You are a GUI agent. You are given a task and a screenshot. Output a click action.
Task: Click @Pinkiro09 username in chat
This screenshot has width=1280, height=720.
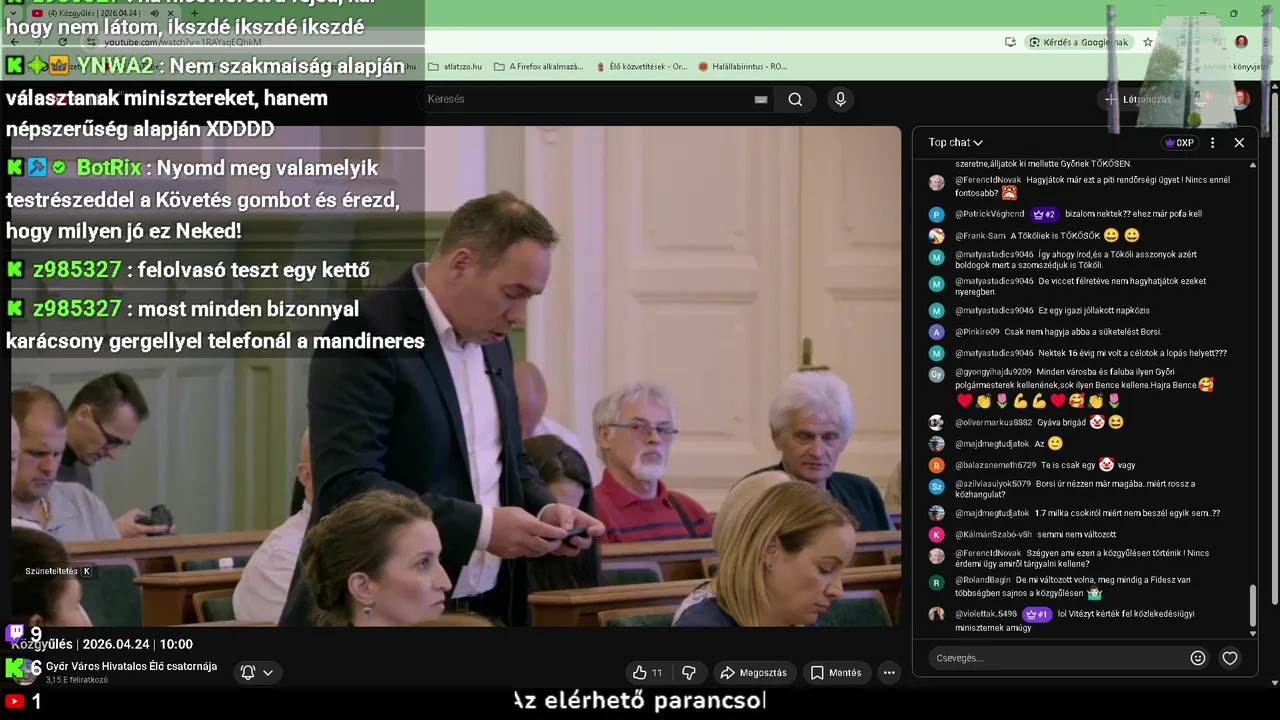point(977,332)
